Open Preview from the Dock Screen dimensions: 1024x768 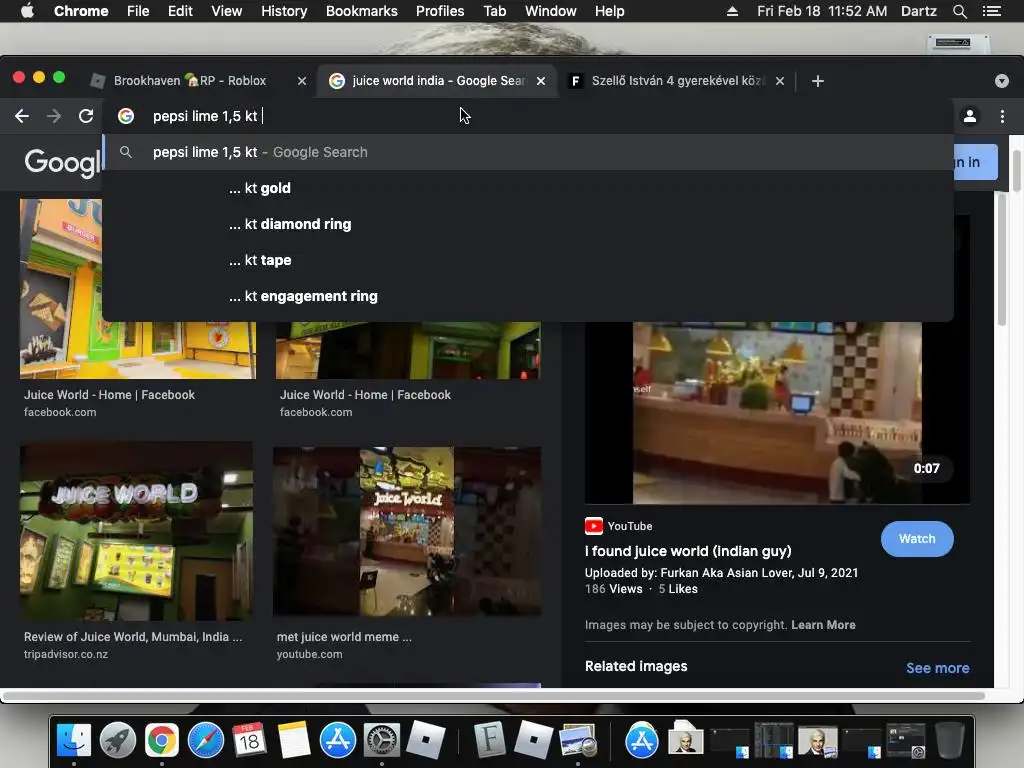coord(577,741)
